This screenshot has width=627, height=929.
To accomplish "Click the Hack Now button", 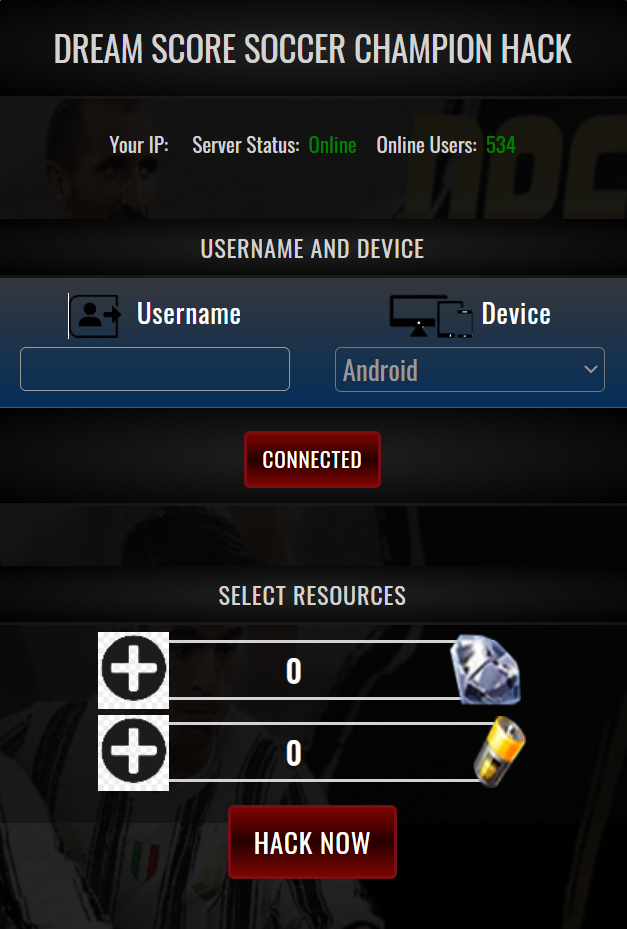I will tap(312, 842).
